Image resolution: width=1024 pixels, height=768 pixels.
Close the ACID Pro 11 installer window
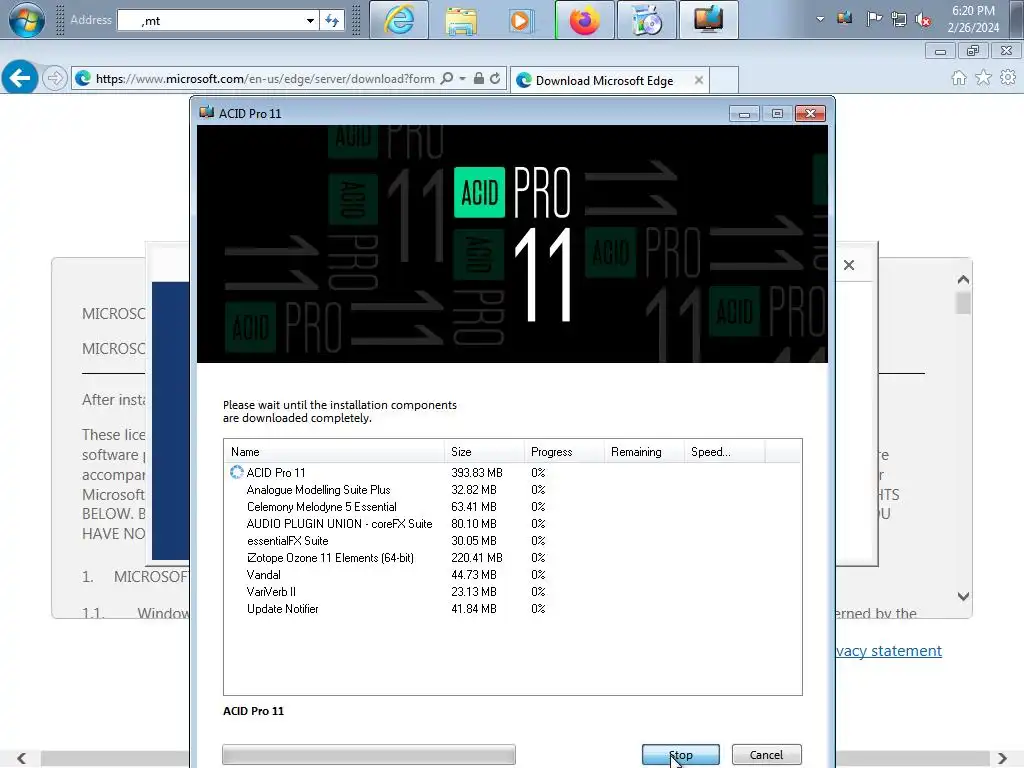[810, 114]
